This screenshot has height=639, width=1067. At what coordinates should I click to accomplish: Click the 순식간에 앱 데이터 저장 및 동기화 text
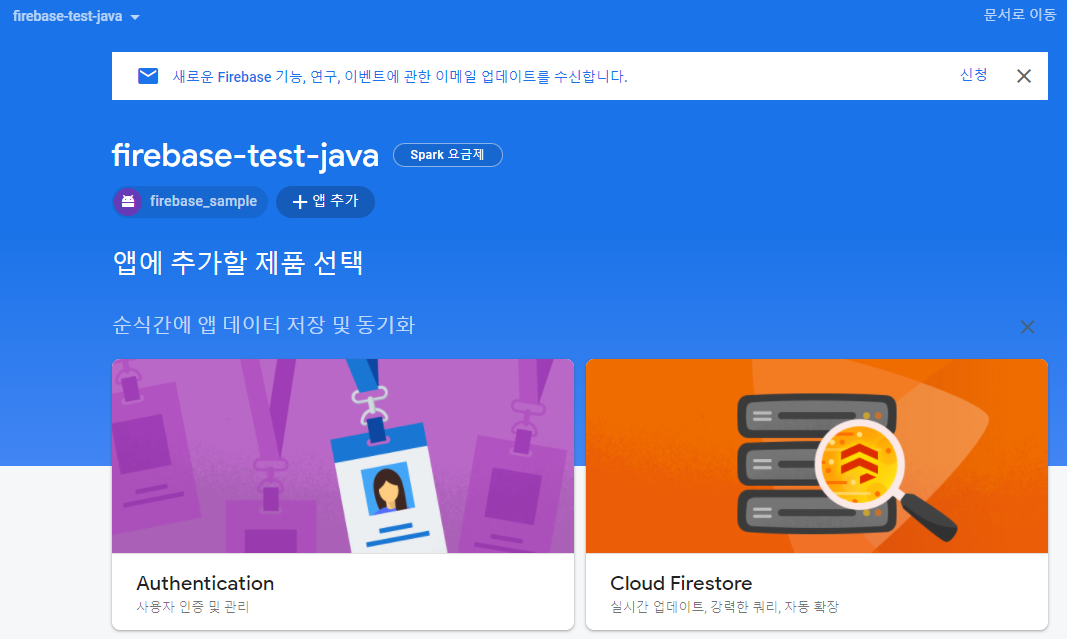(263, 325)
